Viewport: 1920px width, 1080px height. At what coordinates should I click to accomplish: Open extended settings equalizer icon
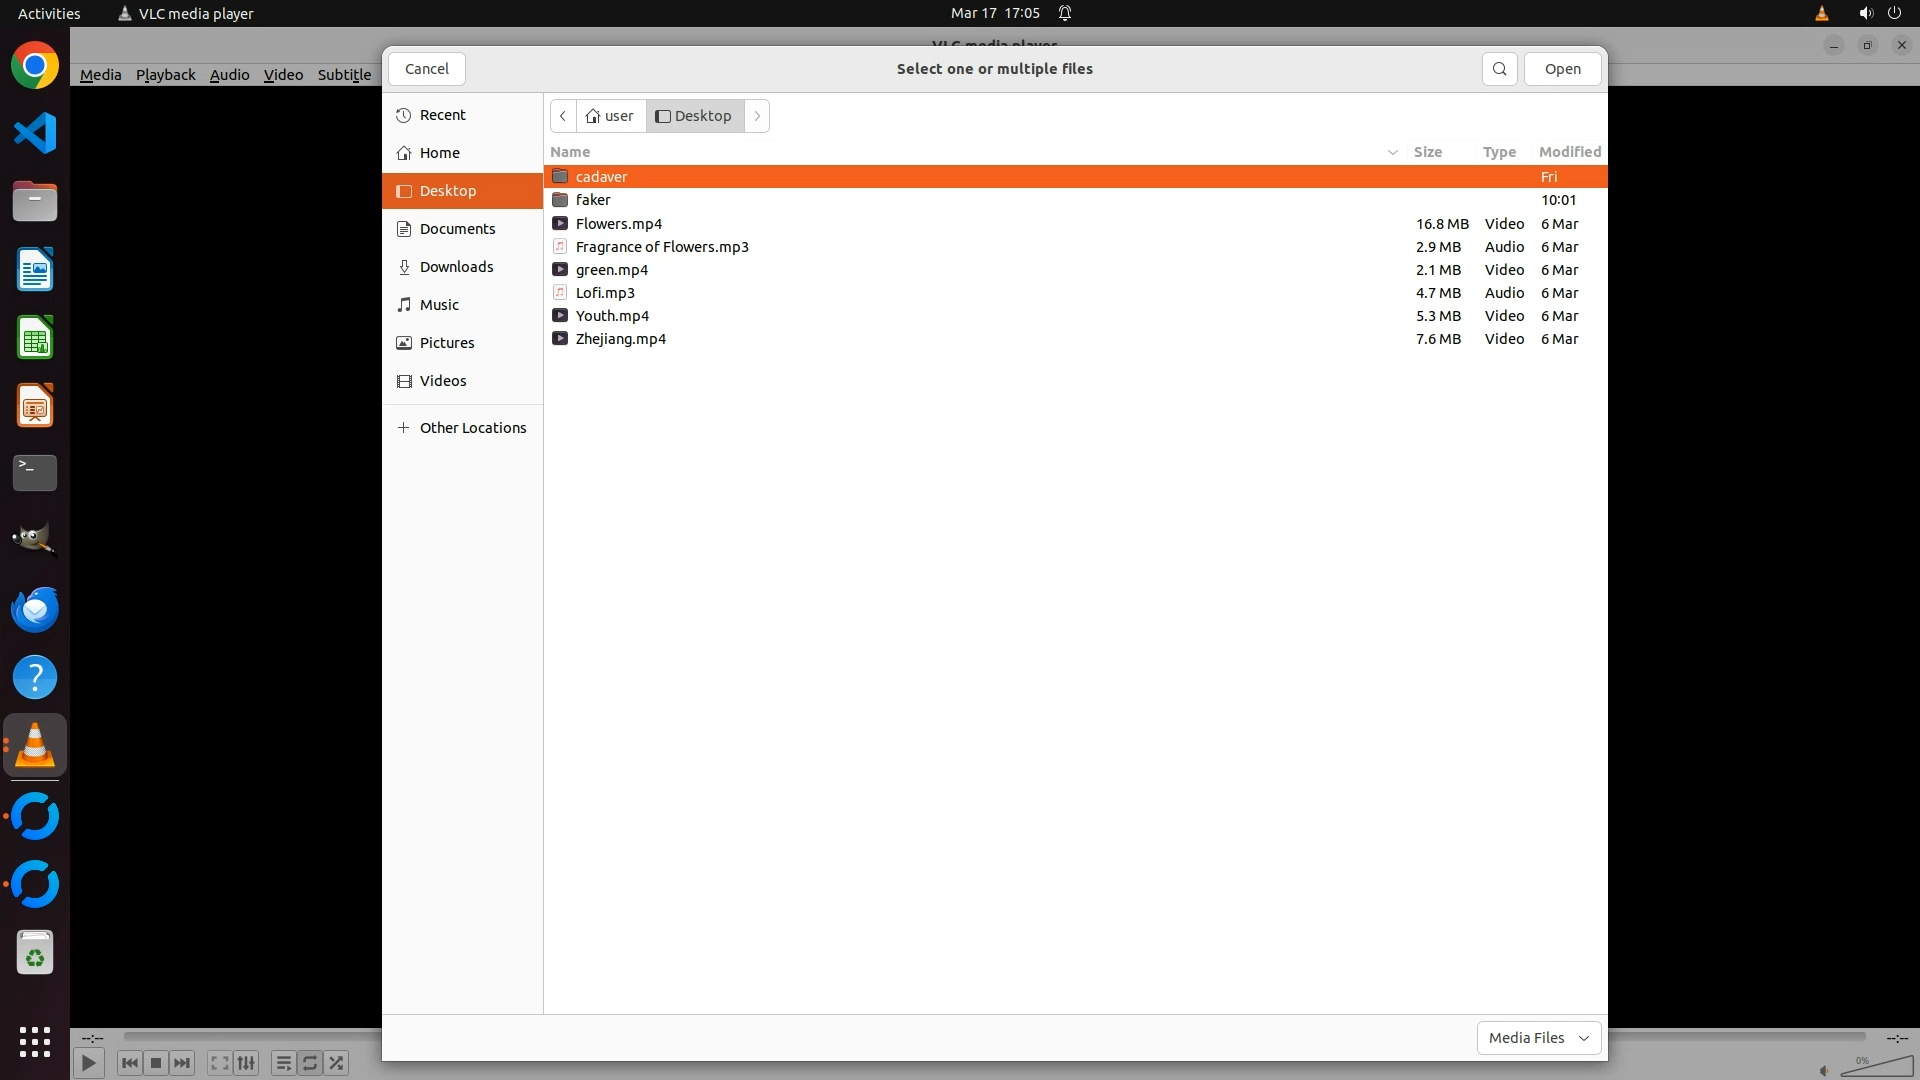246,1063
